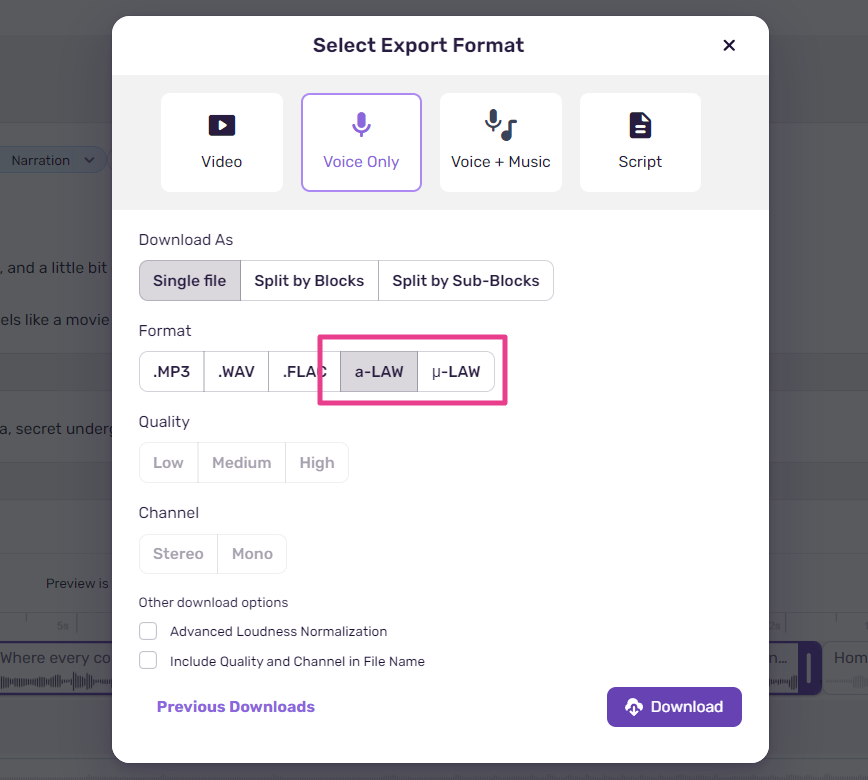
Task: Select Split by Sub-Blocks option
Action: (466, 281)
